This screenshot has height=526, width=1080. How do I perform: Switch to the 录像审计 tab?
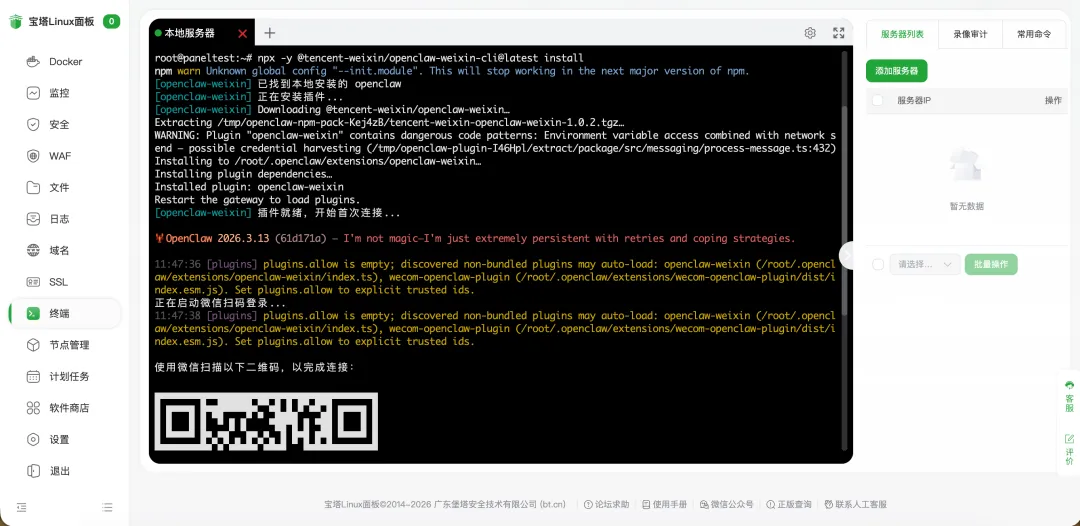[970, 34]
